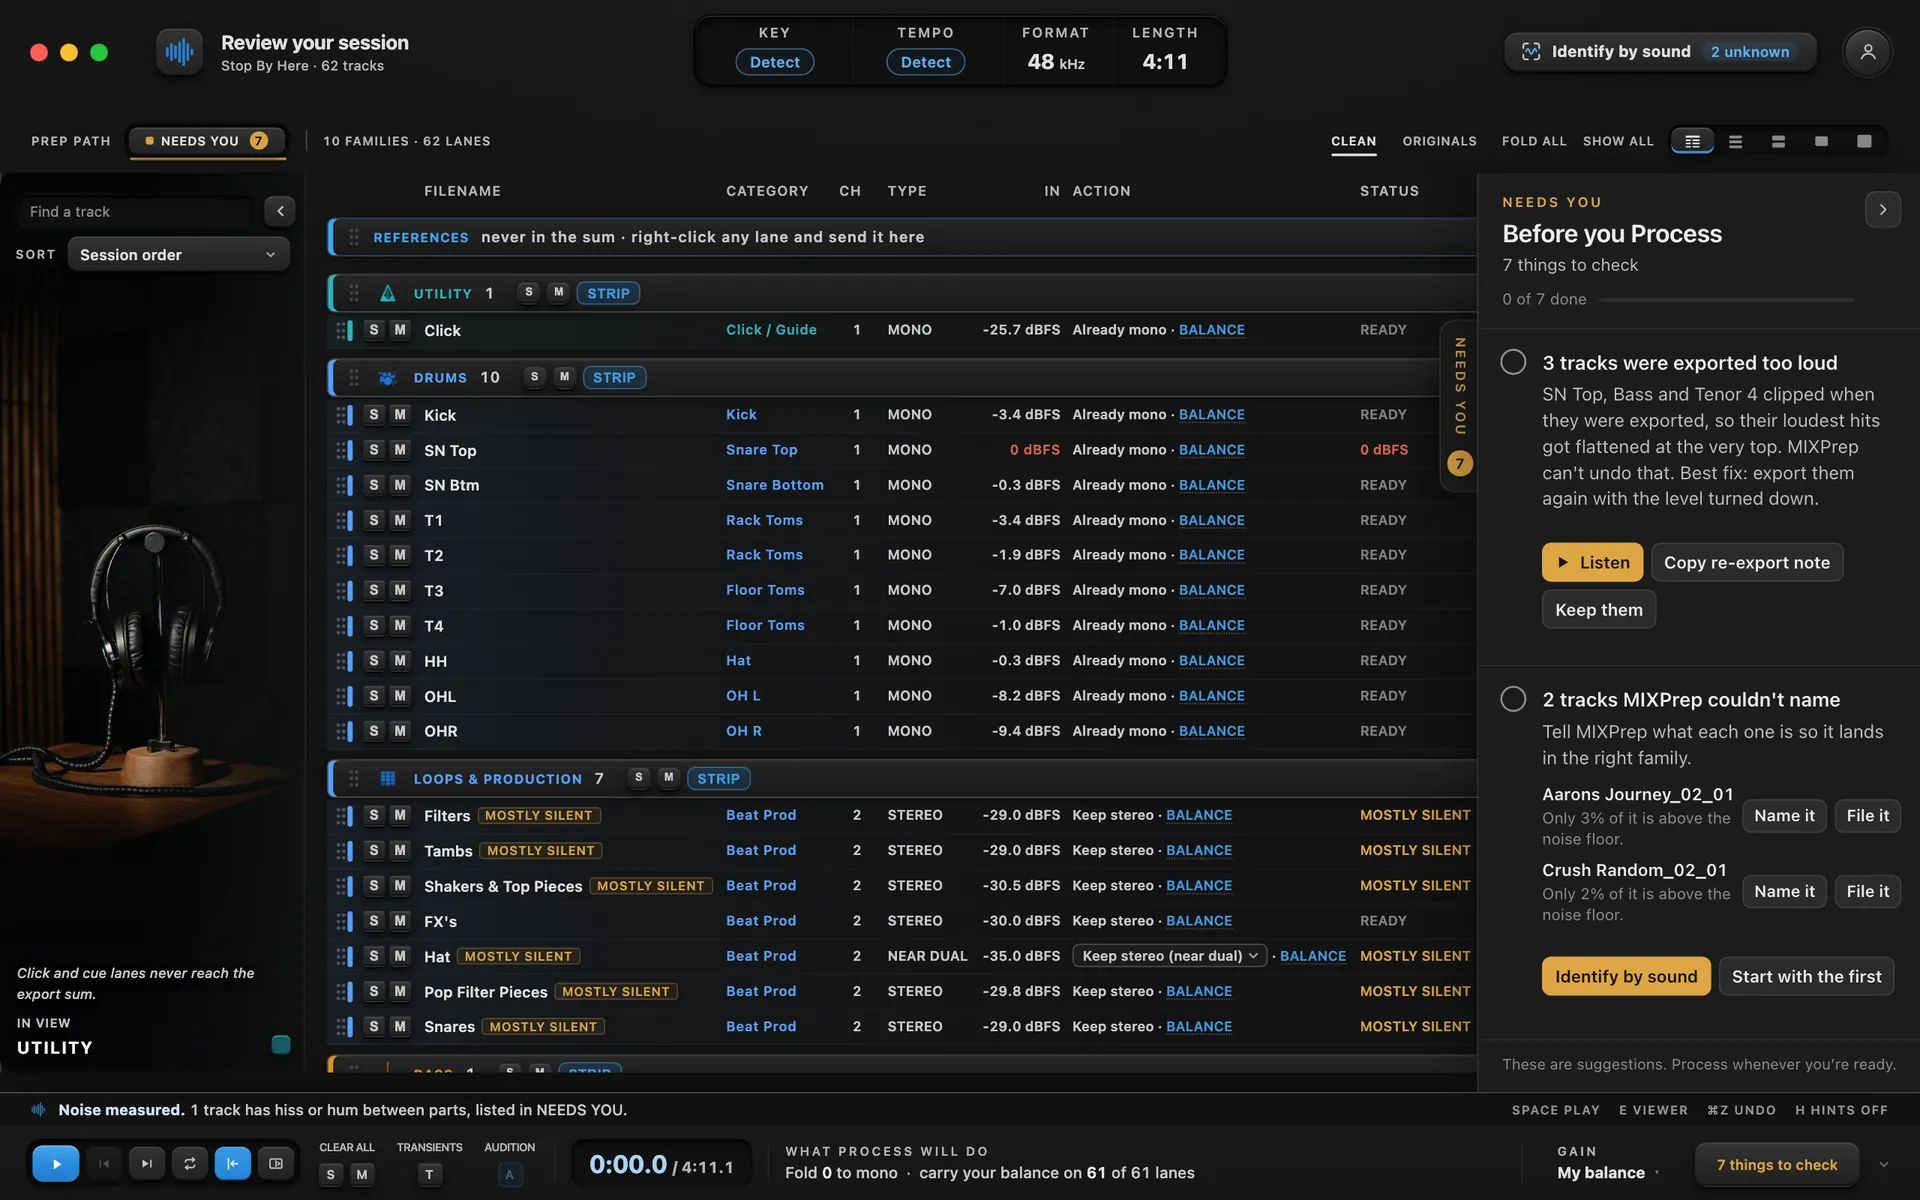Switch to the PREP PATH tab
Image resolution: width=1920 pixels, height=1200 pixels.
71,141
